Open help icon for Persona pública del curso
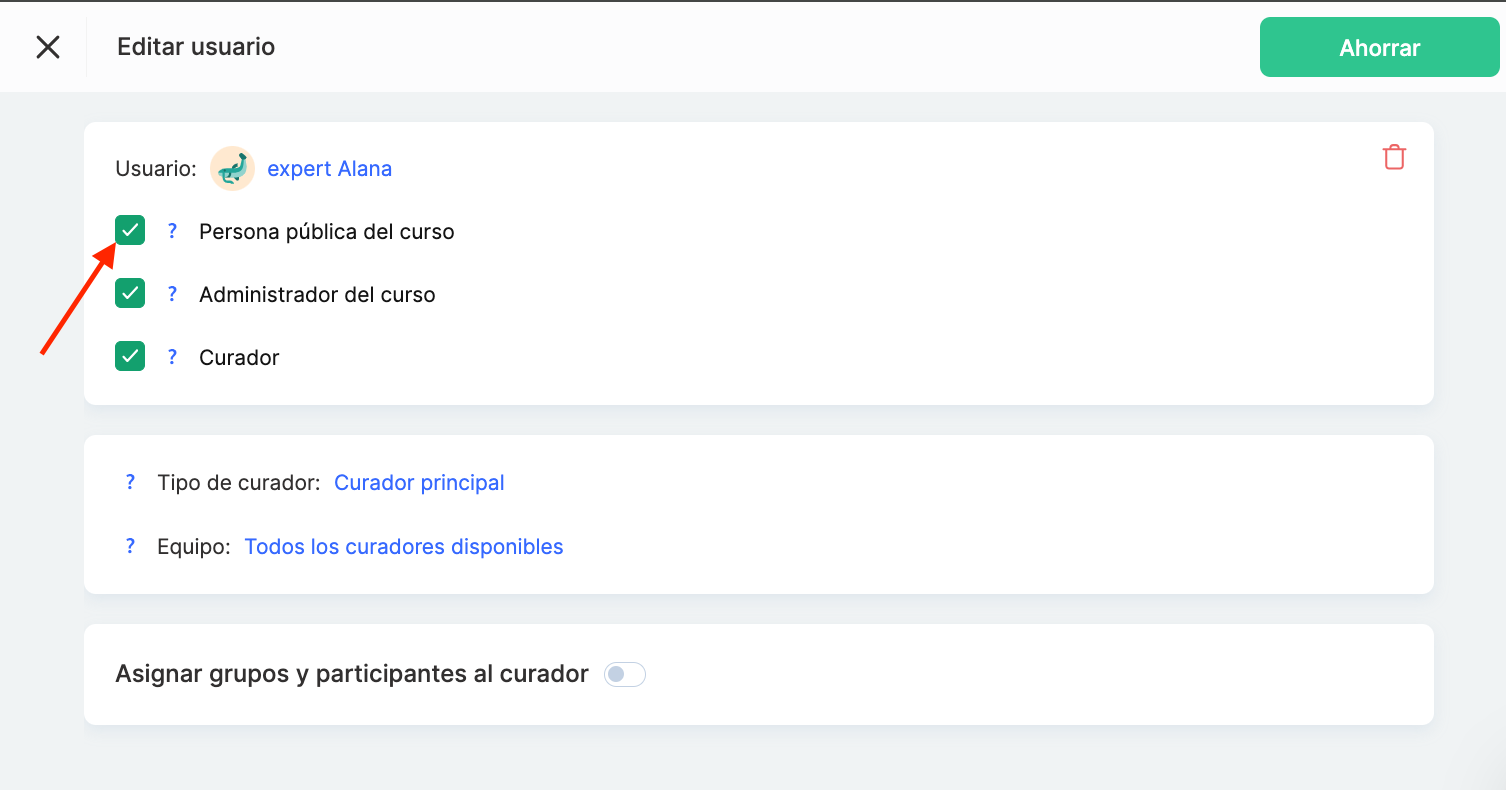This screenshot has height=790, width=1506. coord(172,231)
